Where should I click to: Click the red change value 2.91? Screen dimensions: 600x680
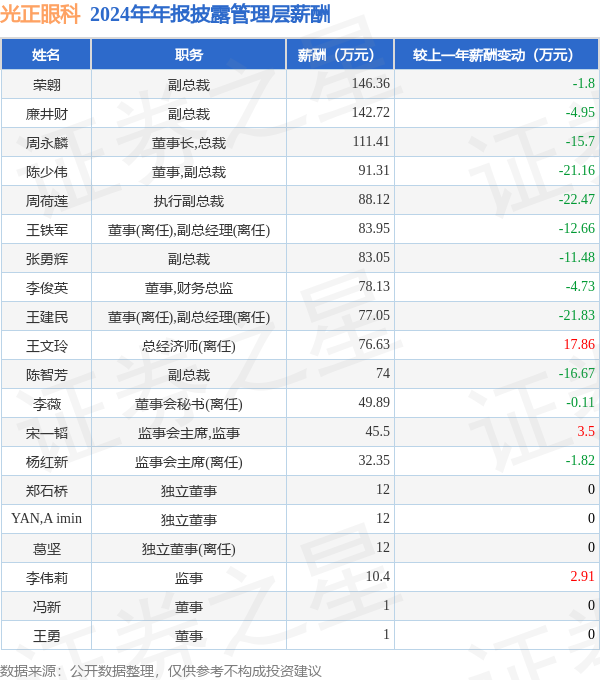pos(582,577)
